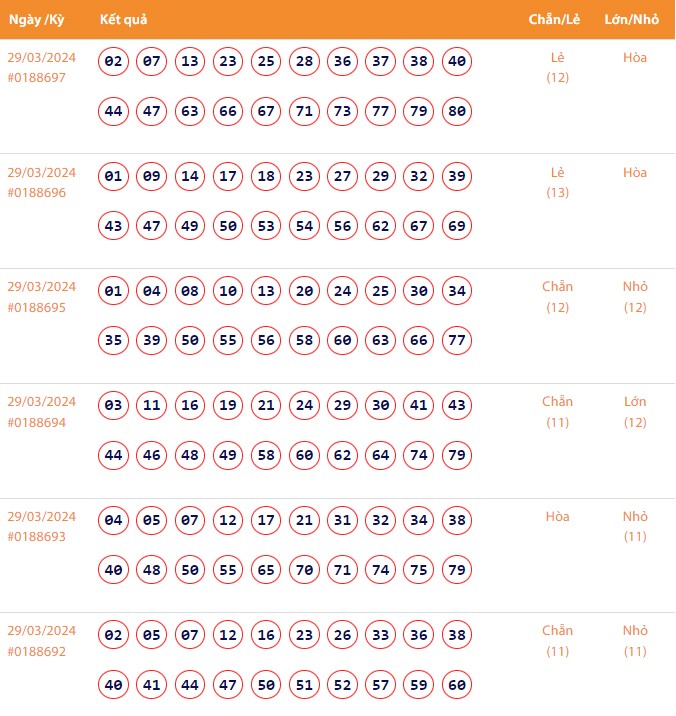Click the Lớn (12) result
This screenshot has width=676, height=716.
point(635,411)
